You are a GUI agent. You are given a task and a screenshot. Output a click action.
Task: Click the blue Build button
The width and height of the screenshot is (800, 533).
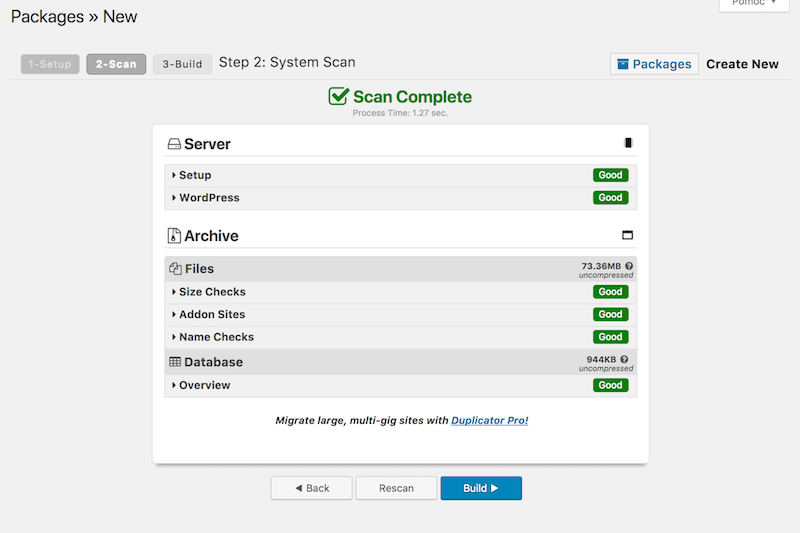(481, 488)
